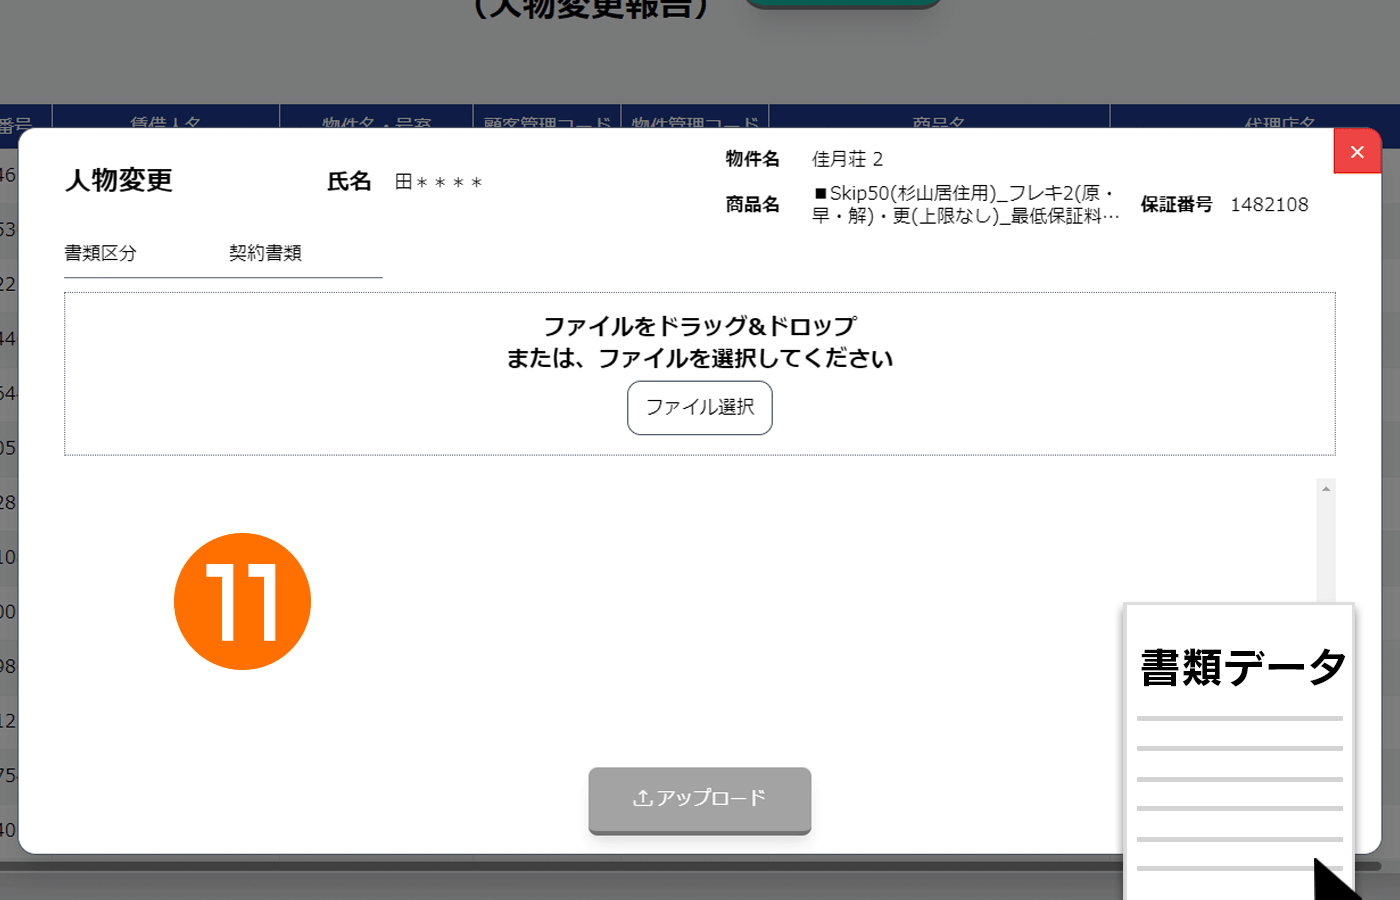Close the 人物変更 dialog with red X
This screenshot has height=900, width=1400.
click(1357, 152)
